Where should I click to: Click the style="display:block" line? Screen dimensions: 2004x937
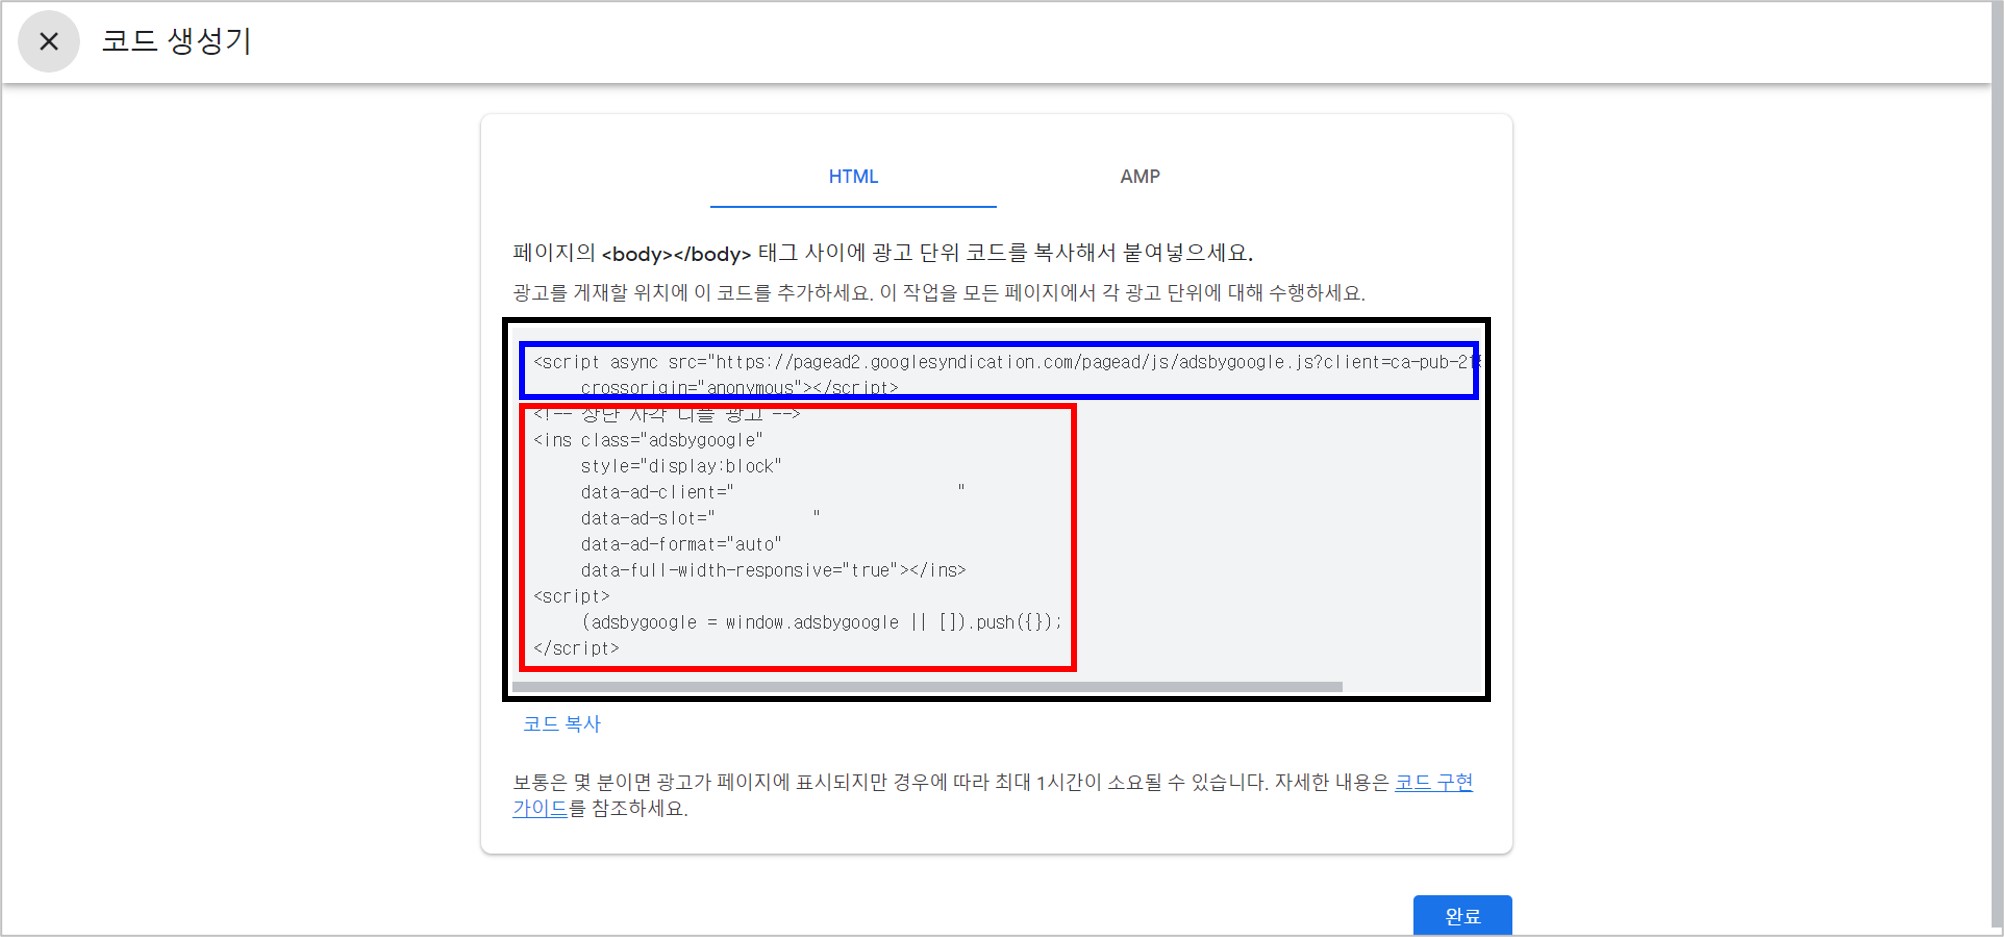tap(681, 466)
